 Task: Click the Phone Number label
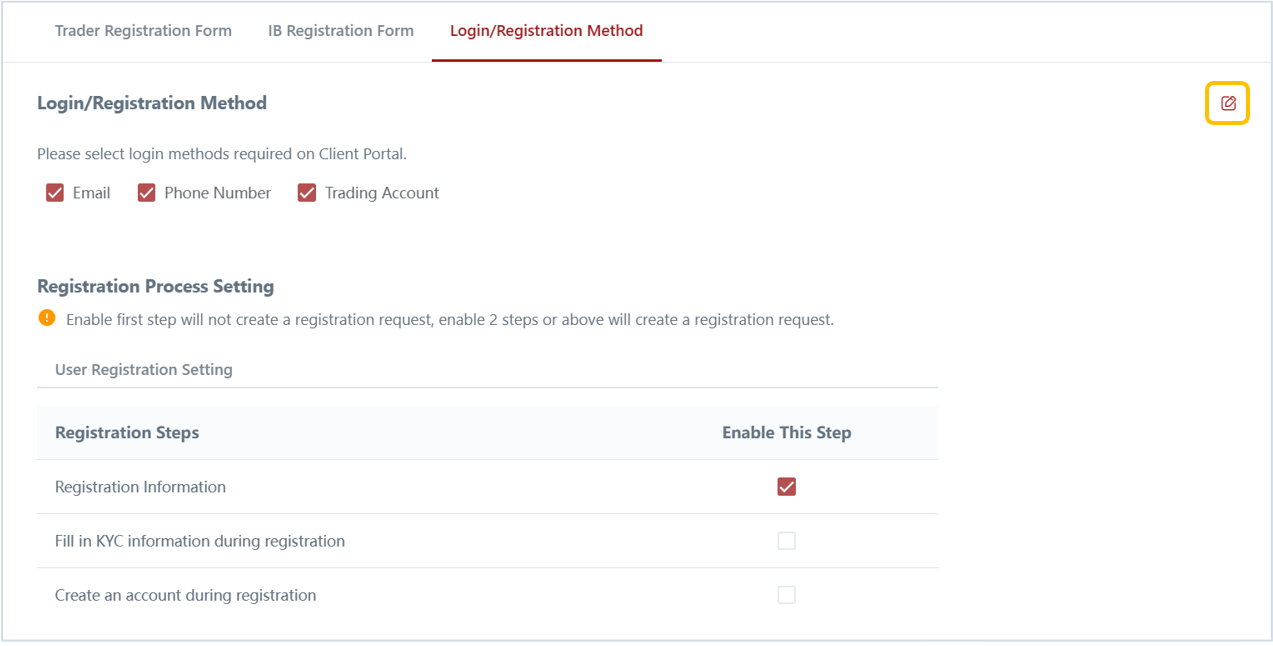(x=218, y=193)
